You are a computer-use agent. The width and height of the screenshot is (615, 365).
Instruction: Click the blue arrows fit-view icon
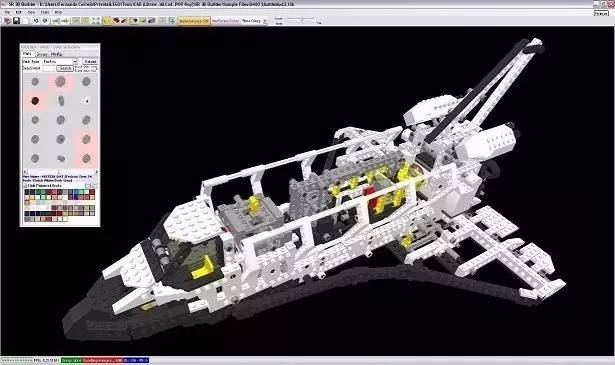coord(96,20)
